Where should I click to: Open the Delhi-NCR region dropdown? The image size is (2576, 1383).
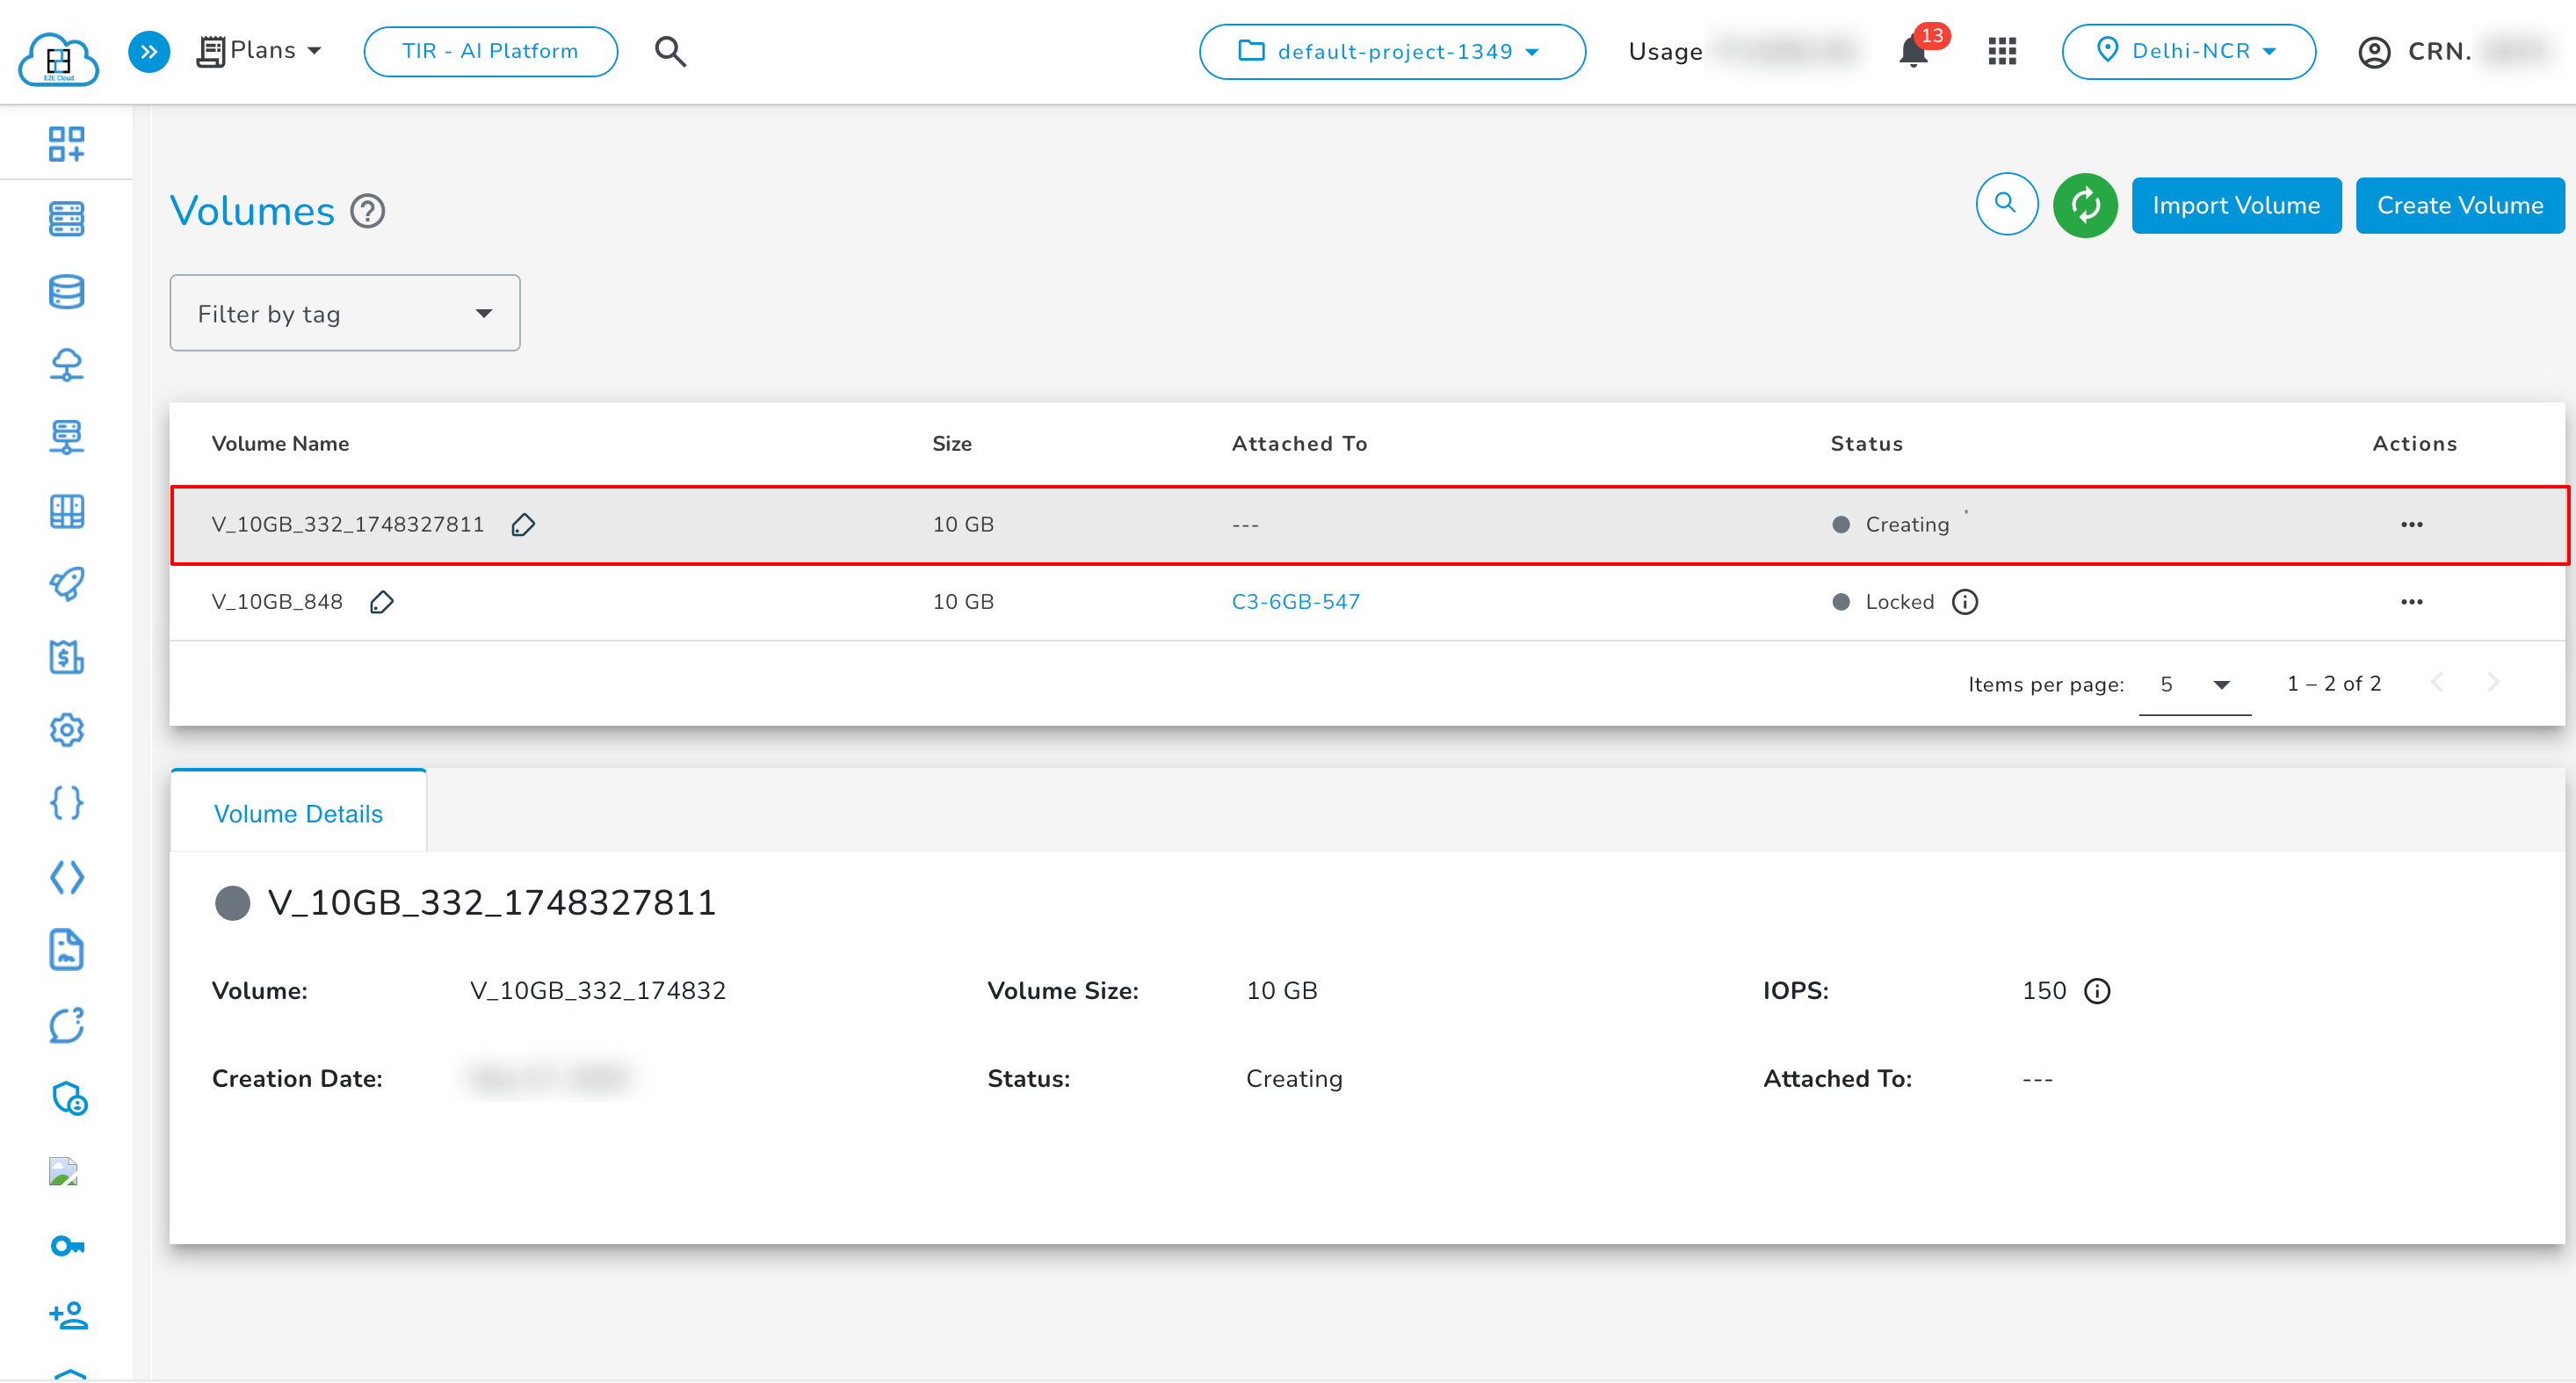(2188, 51)
